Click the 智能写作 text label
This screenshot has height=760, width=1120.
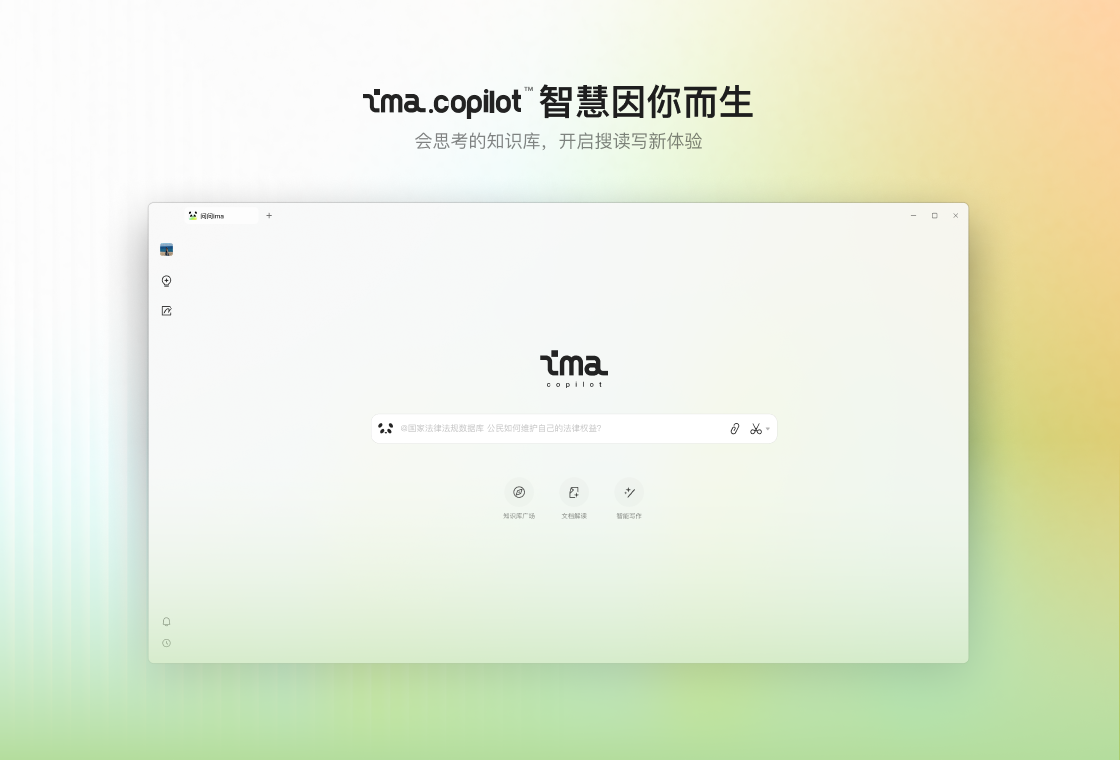click(629, 516)
